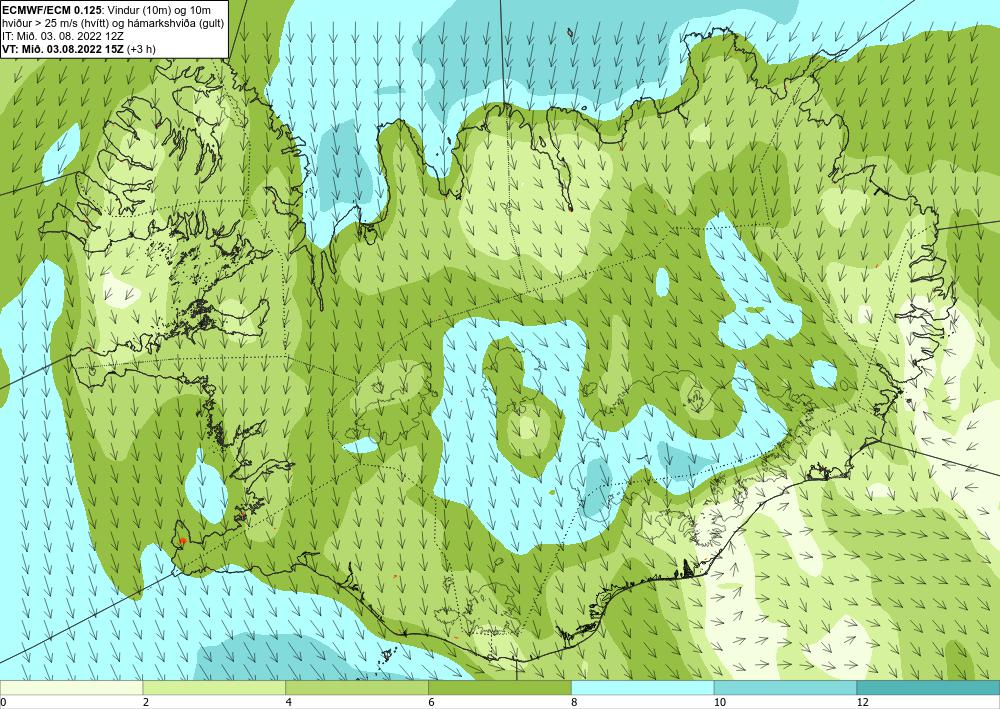Click the 0–2 m/s palest legend color
The width and height of the screenshot is (1000, 709).
pos(71,687)
